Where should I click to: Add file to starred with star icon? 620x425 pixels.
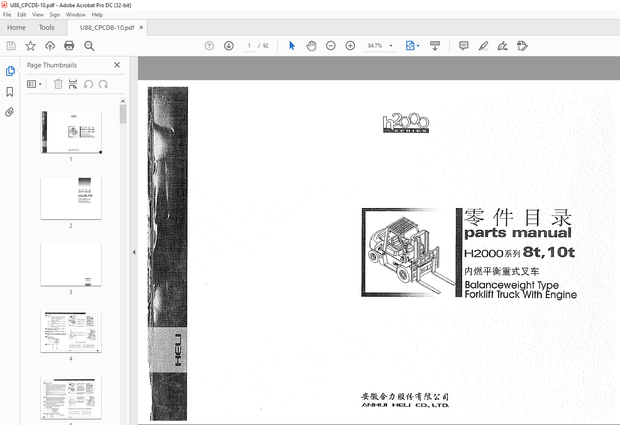coord(30,46)
